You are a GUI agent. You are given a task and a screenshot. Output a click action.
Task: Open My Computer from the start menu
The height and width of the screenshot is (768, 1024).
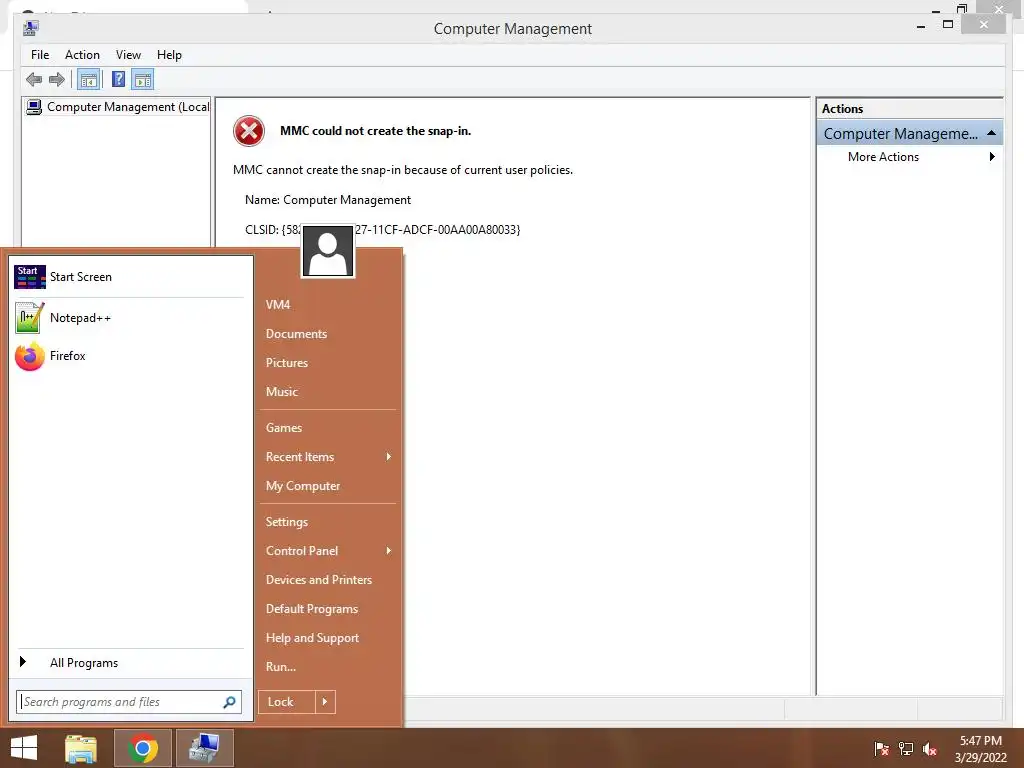coord(328,486)
